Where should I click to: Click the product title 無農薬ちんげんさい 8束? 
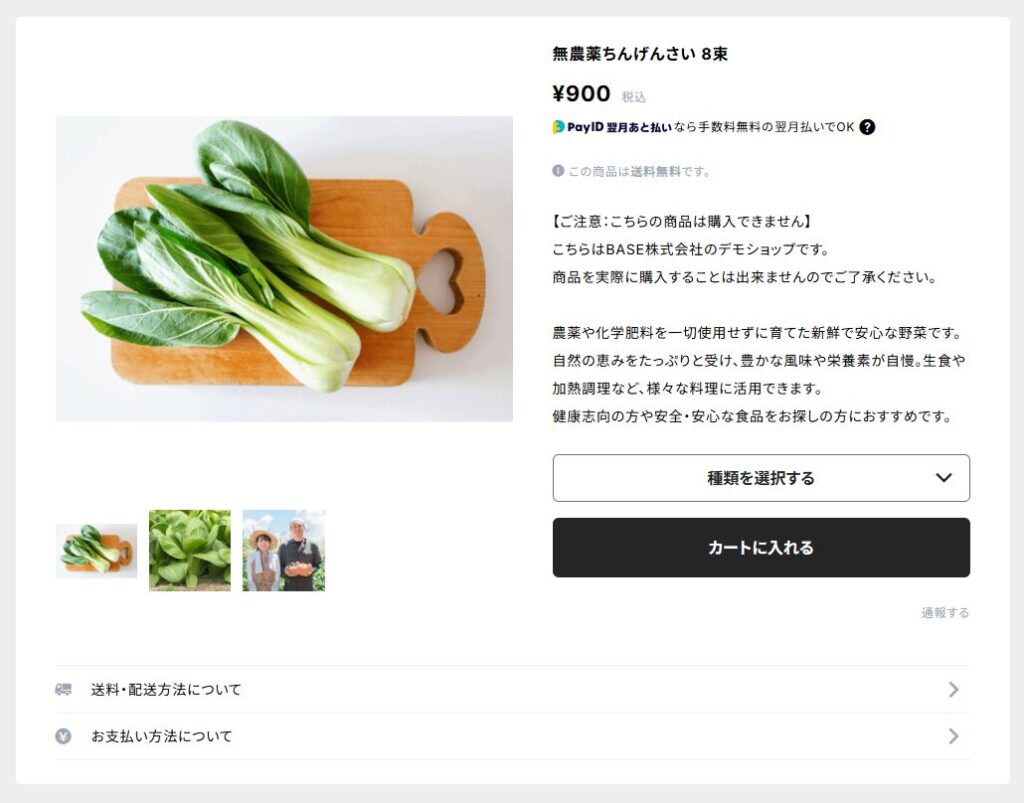coord(640,54)
